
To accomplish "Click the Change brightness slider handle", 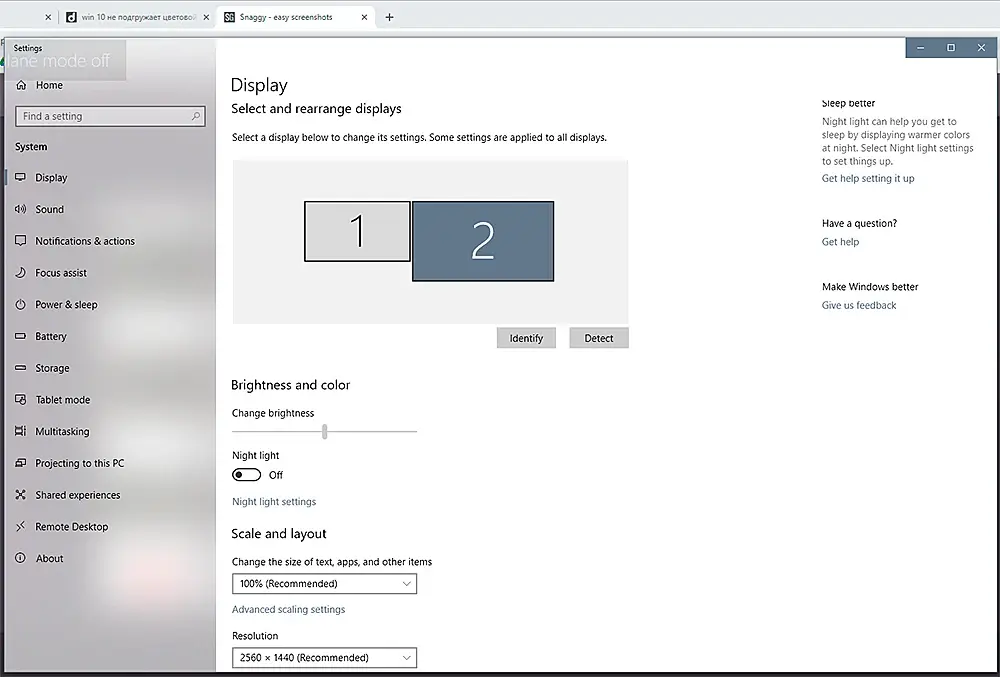I will click(x=325, y=432).
